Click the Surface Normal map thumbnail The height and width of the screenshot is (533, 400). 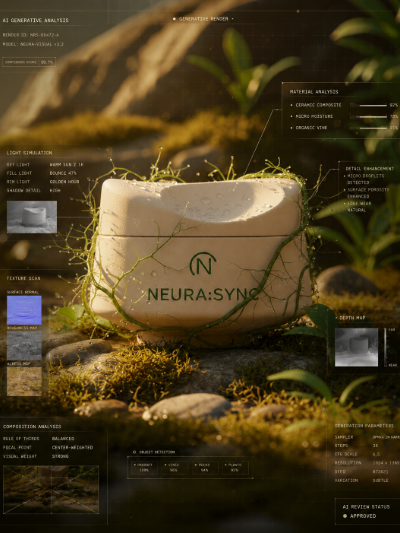(24, 310)
